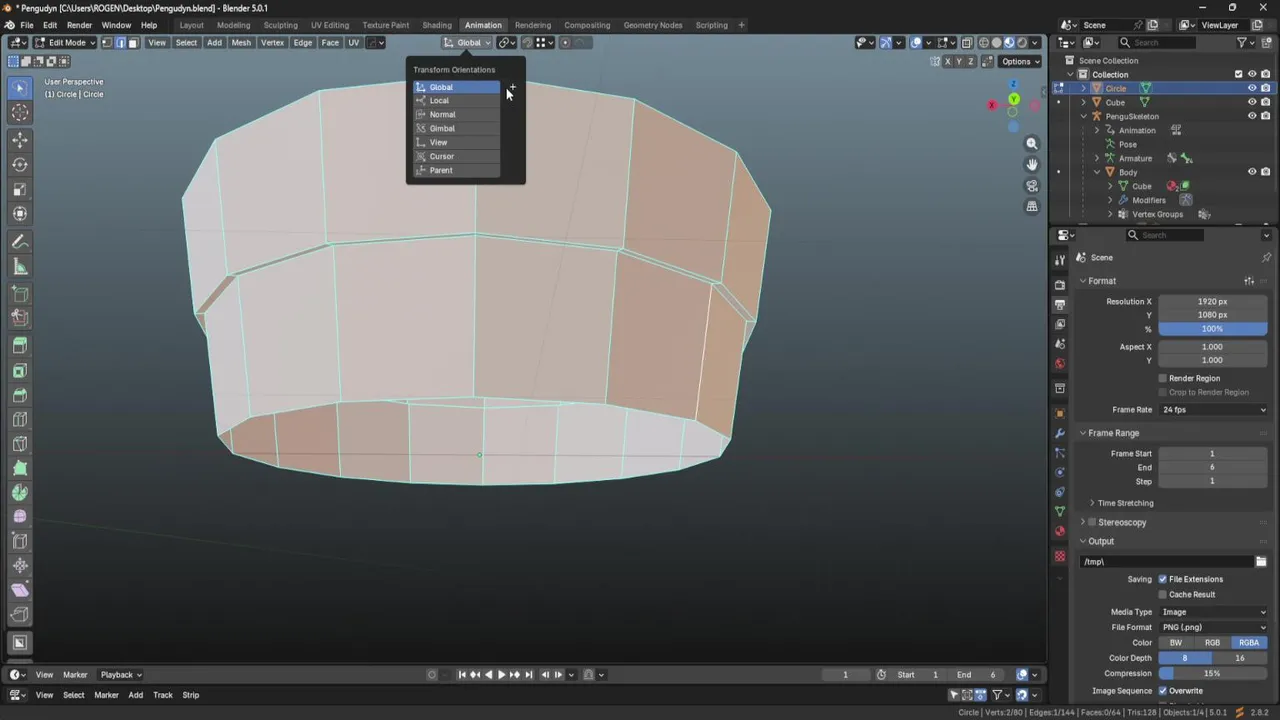Toggle X-ray view
Screen dimensions: 1280x720
click(966, 43)
